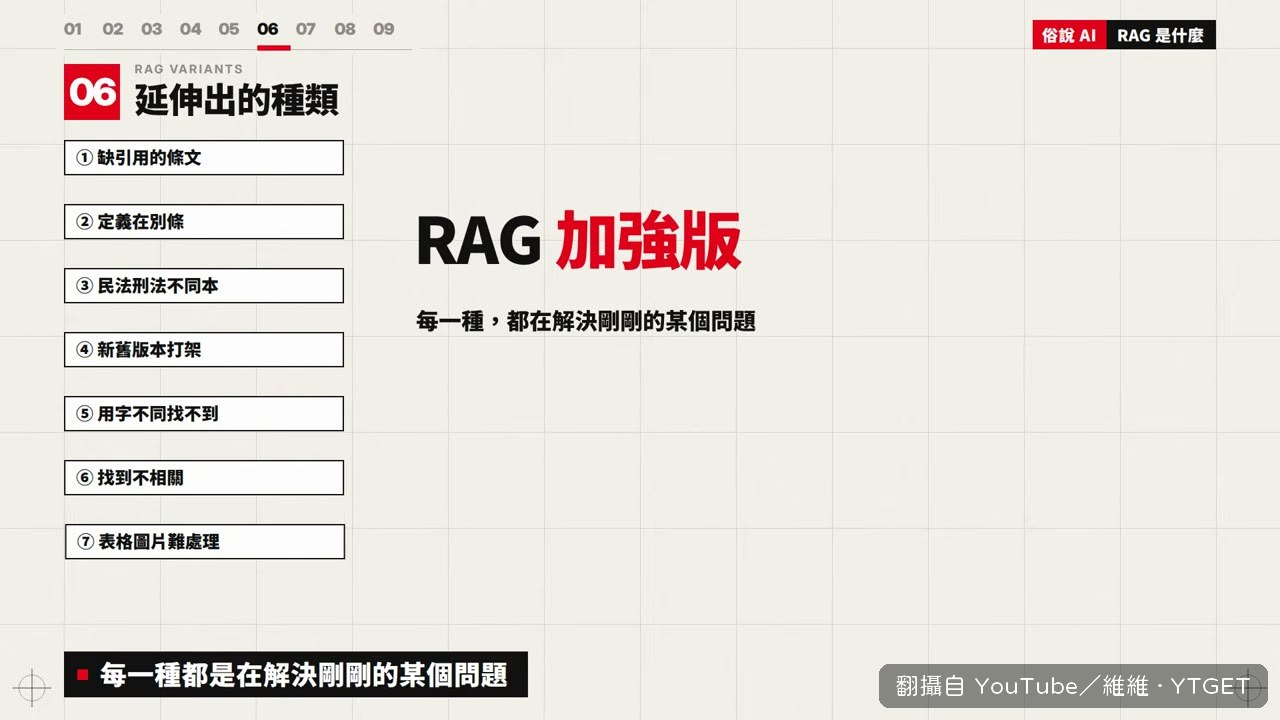Click the item "⑤ 用字不同找不到"

[204, 414]
